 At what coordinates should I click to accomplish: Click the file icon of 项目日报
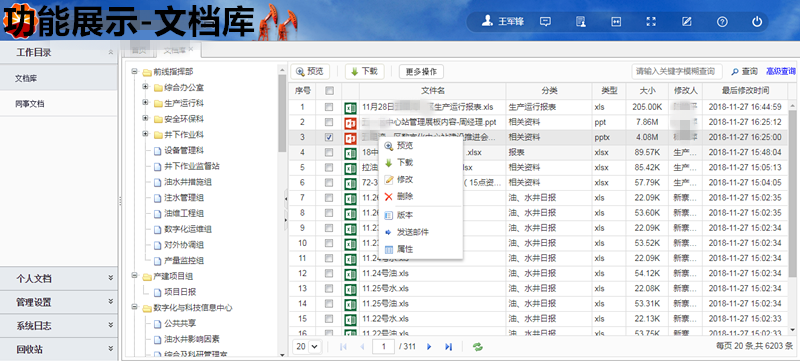tap(158, 292)
